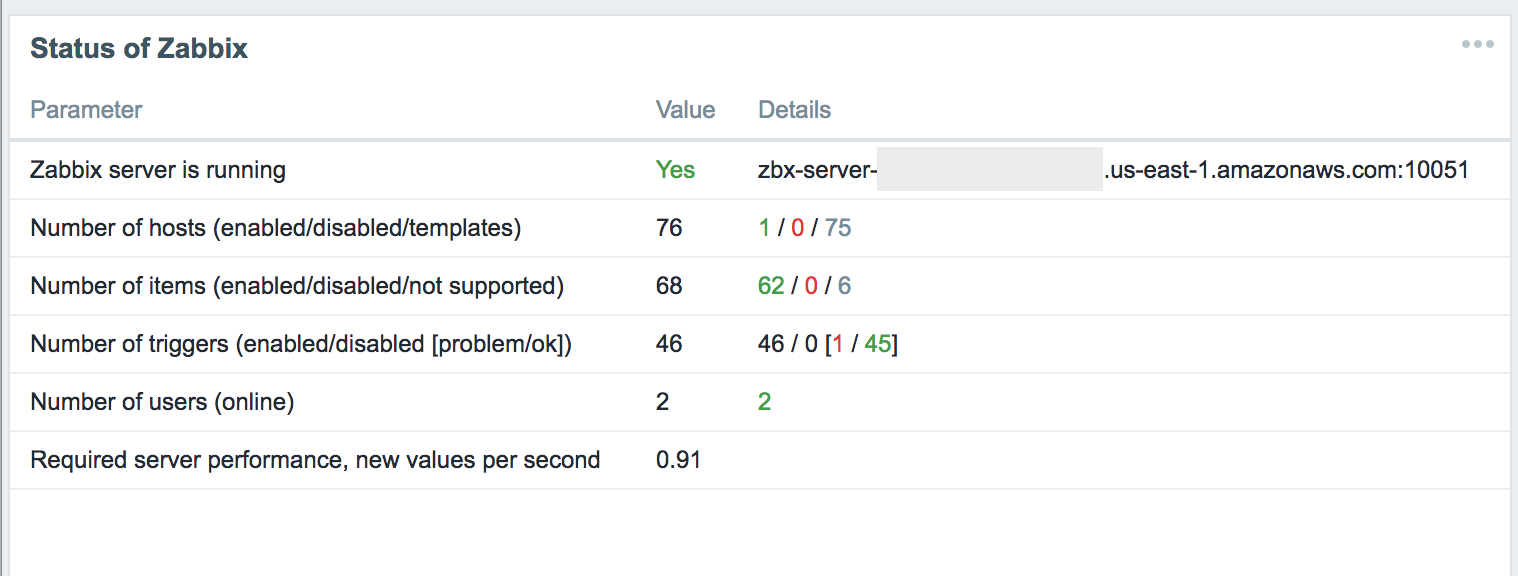Select the Value column header
The height and width of the screenshot is (576, 1518).
[x=685, y=110]
